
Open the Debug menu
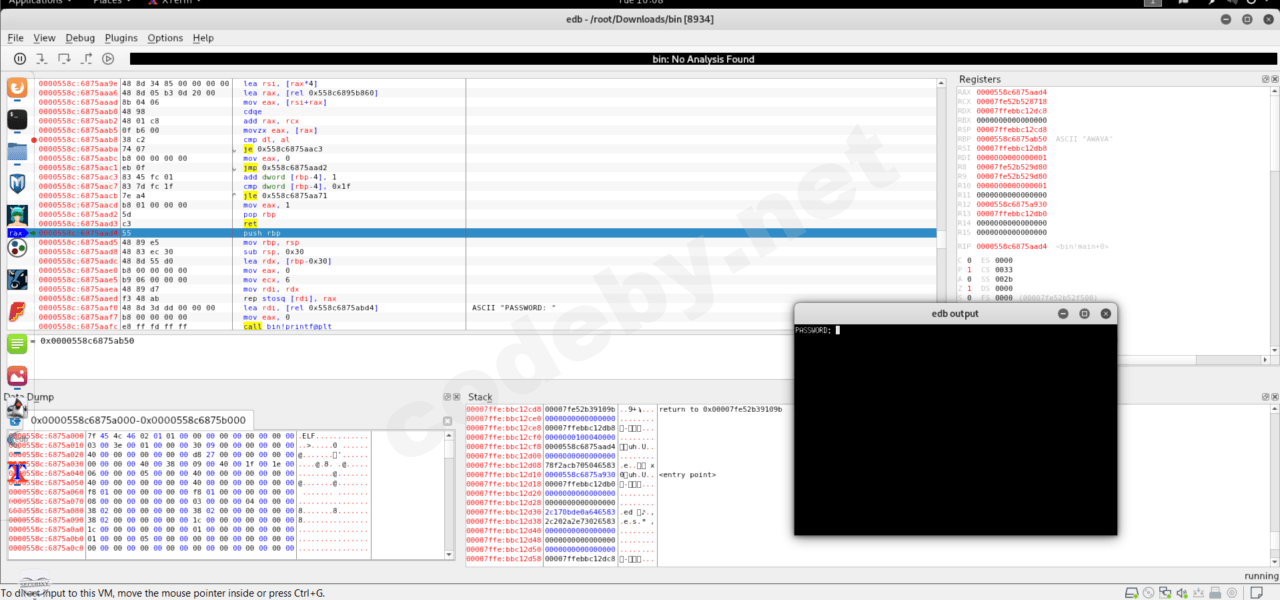pyautogui.click(x=80, y=38)
